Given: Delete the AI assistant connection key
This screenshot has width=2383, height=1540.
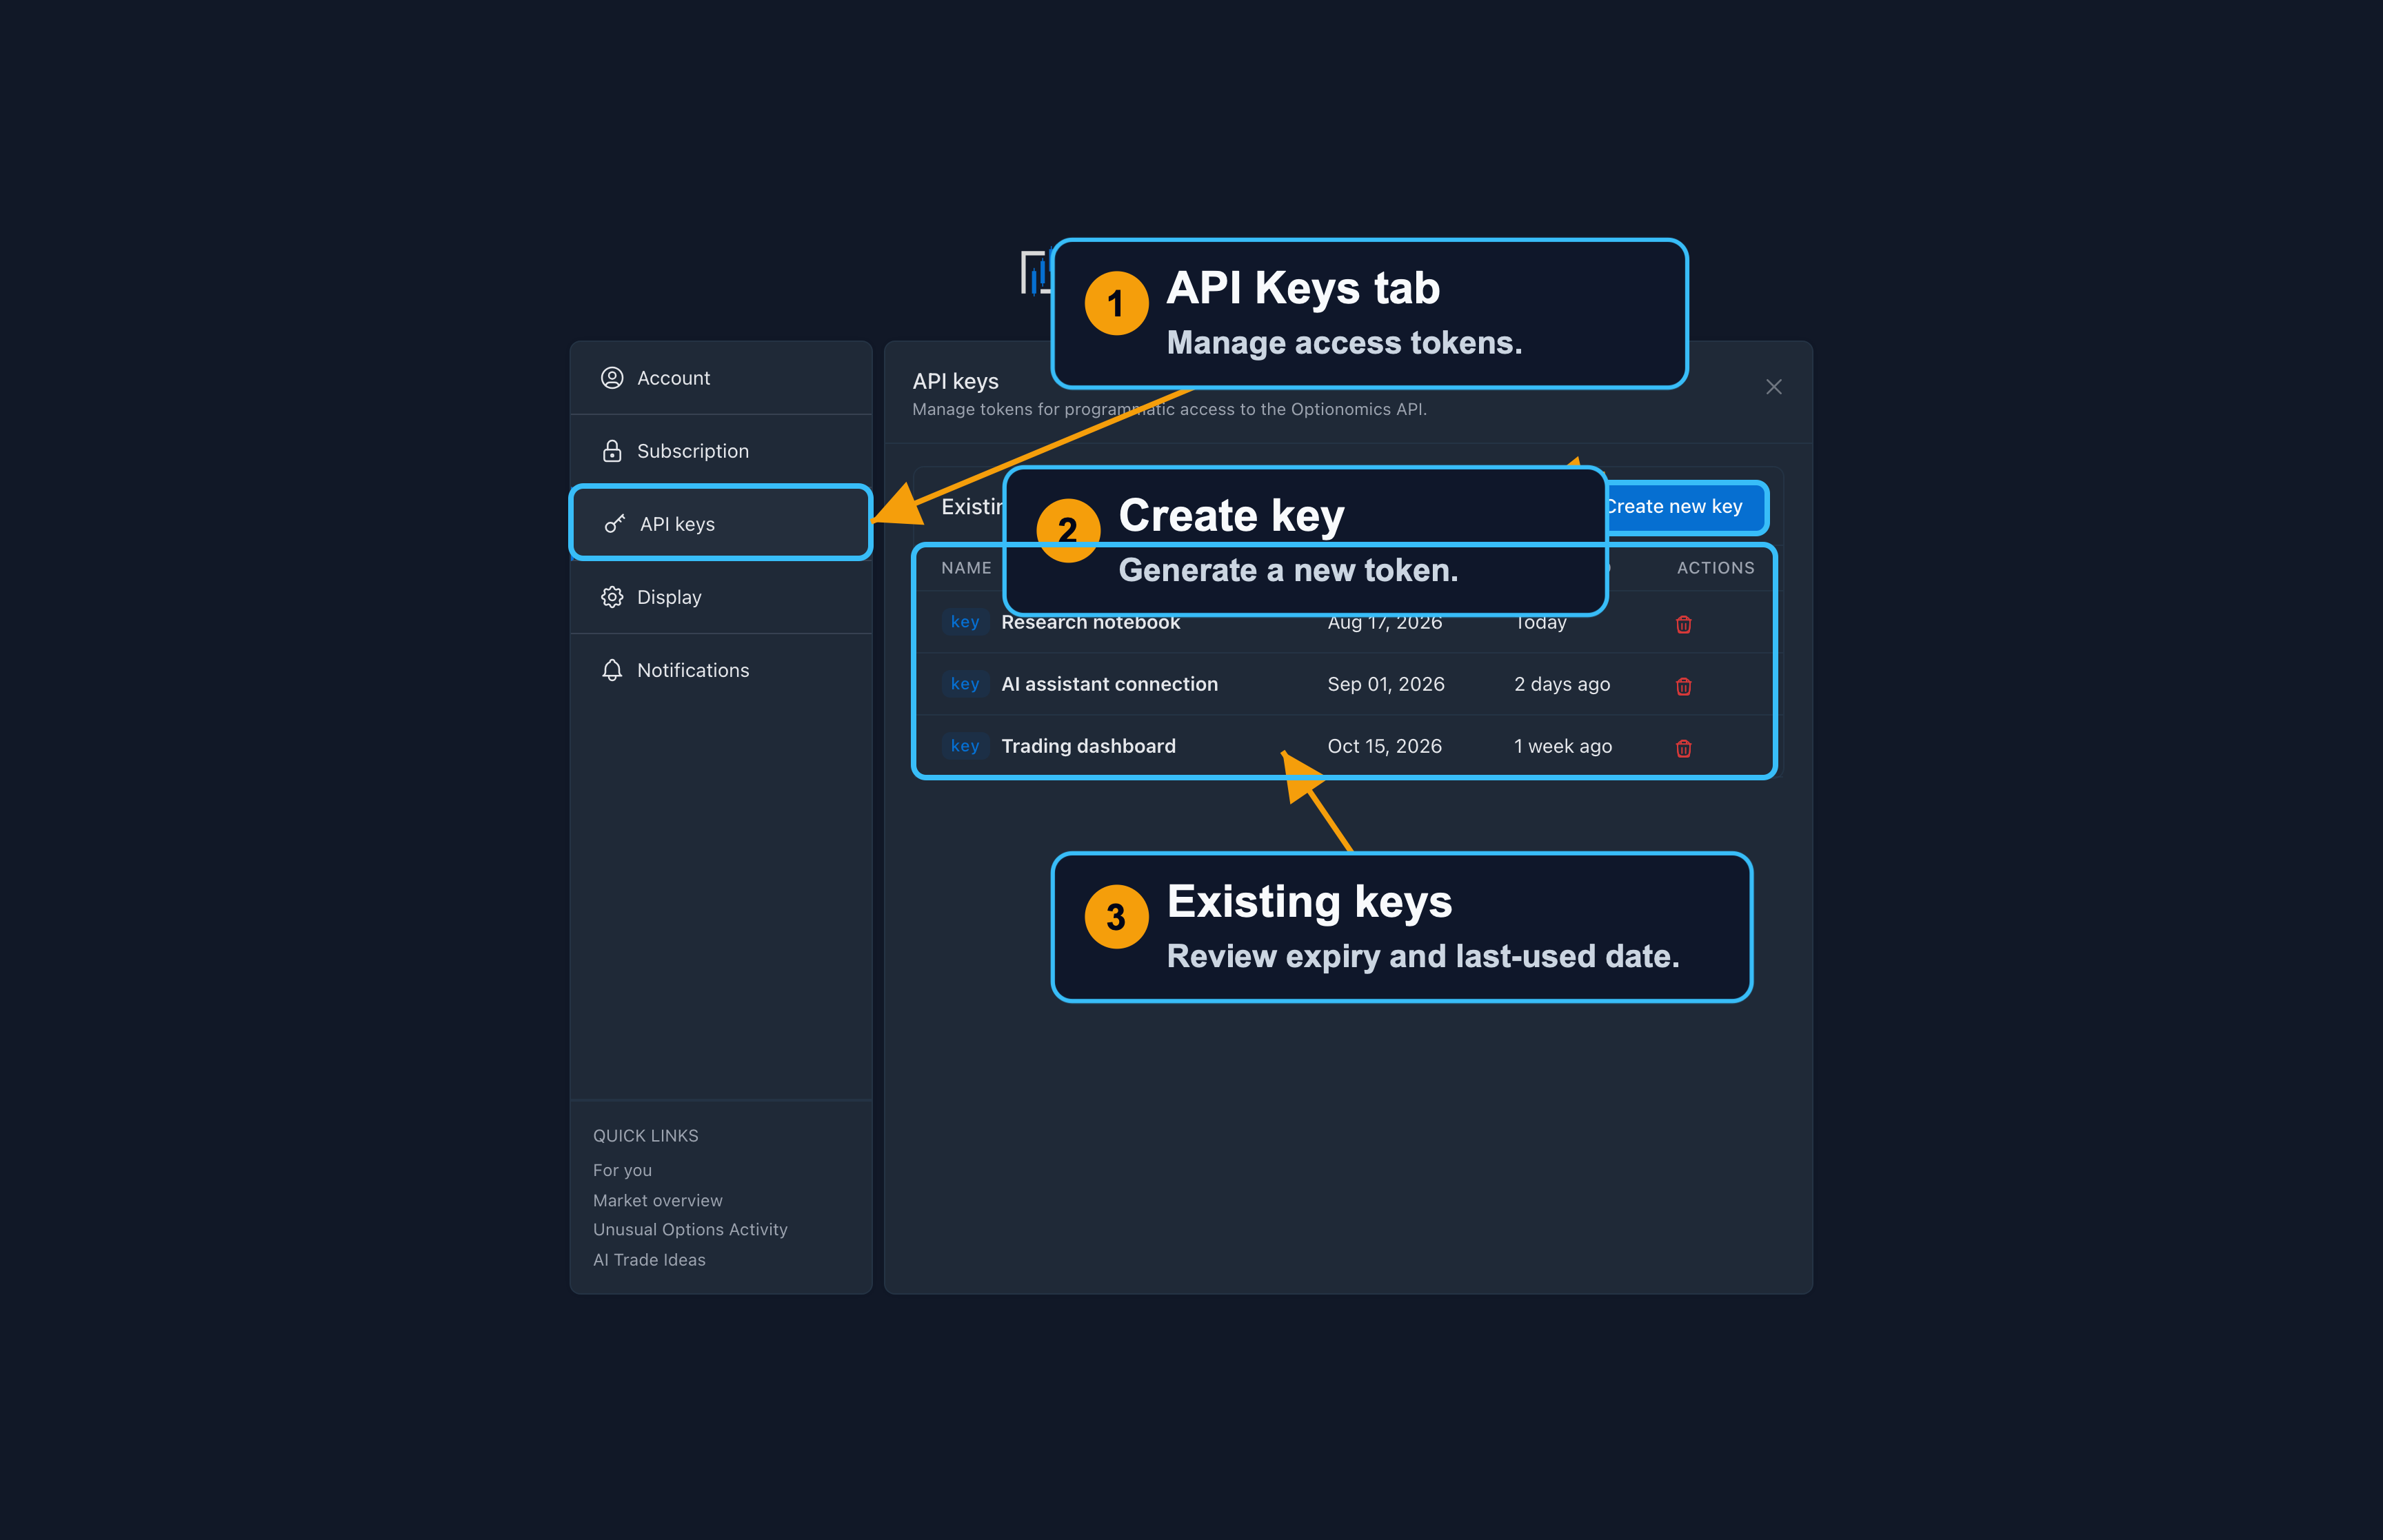Looking at the screenshot, I should 1683,686.
